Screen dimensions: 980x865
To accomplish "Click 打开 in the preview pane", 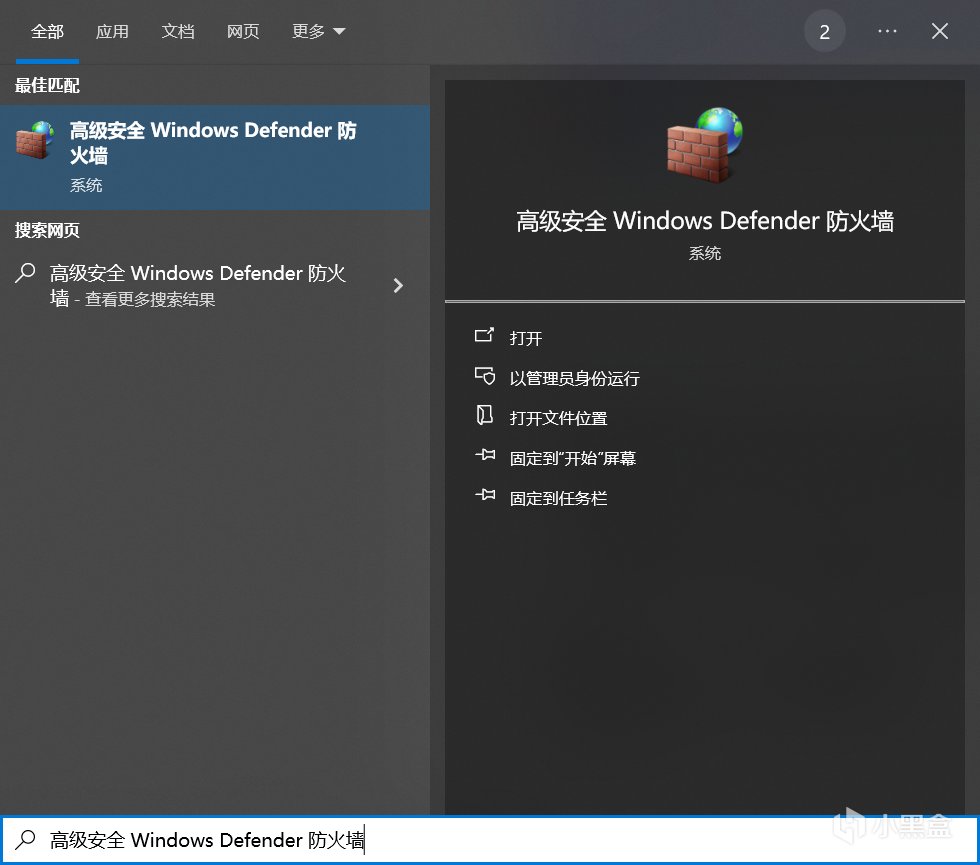I will click(526, 338).
